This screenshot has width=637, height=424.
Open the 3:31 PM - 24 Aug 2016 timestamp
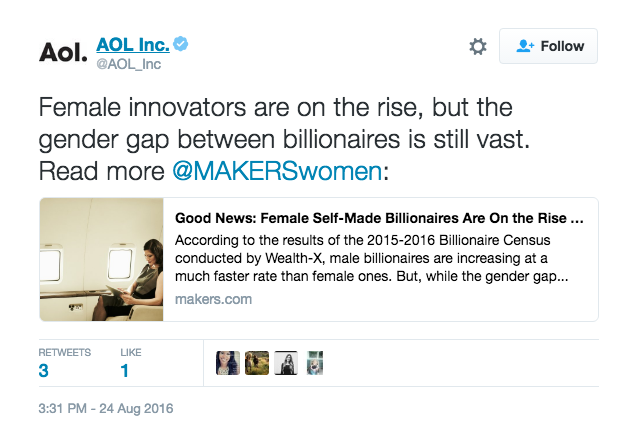[107, 408]
